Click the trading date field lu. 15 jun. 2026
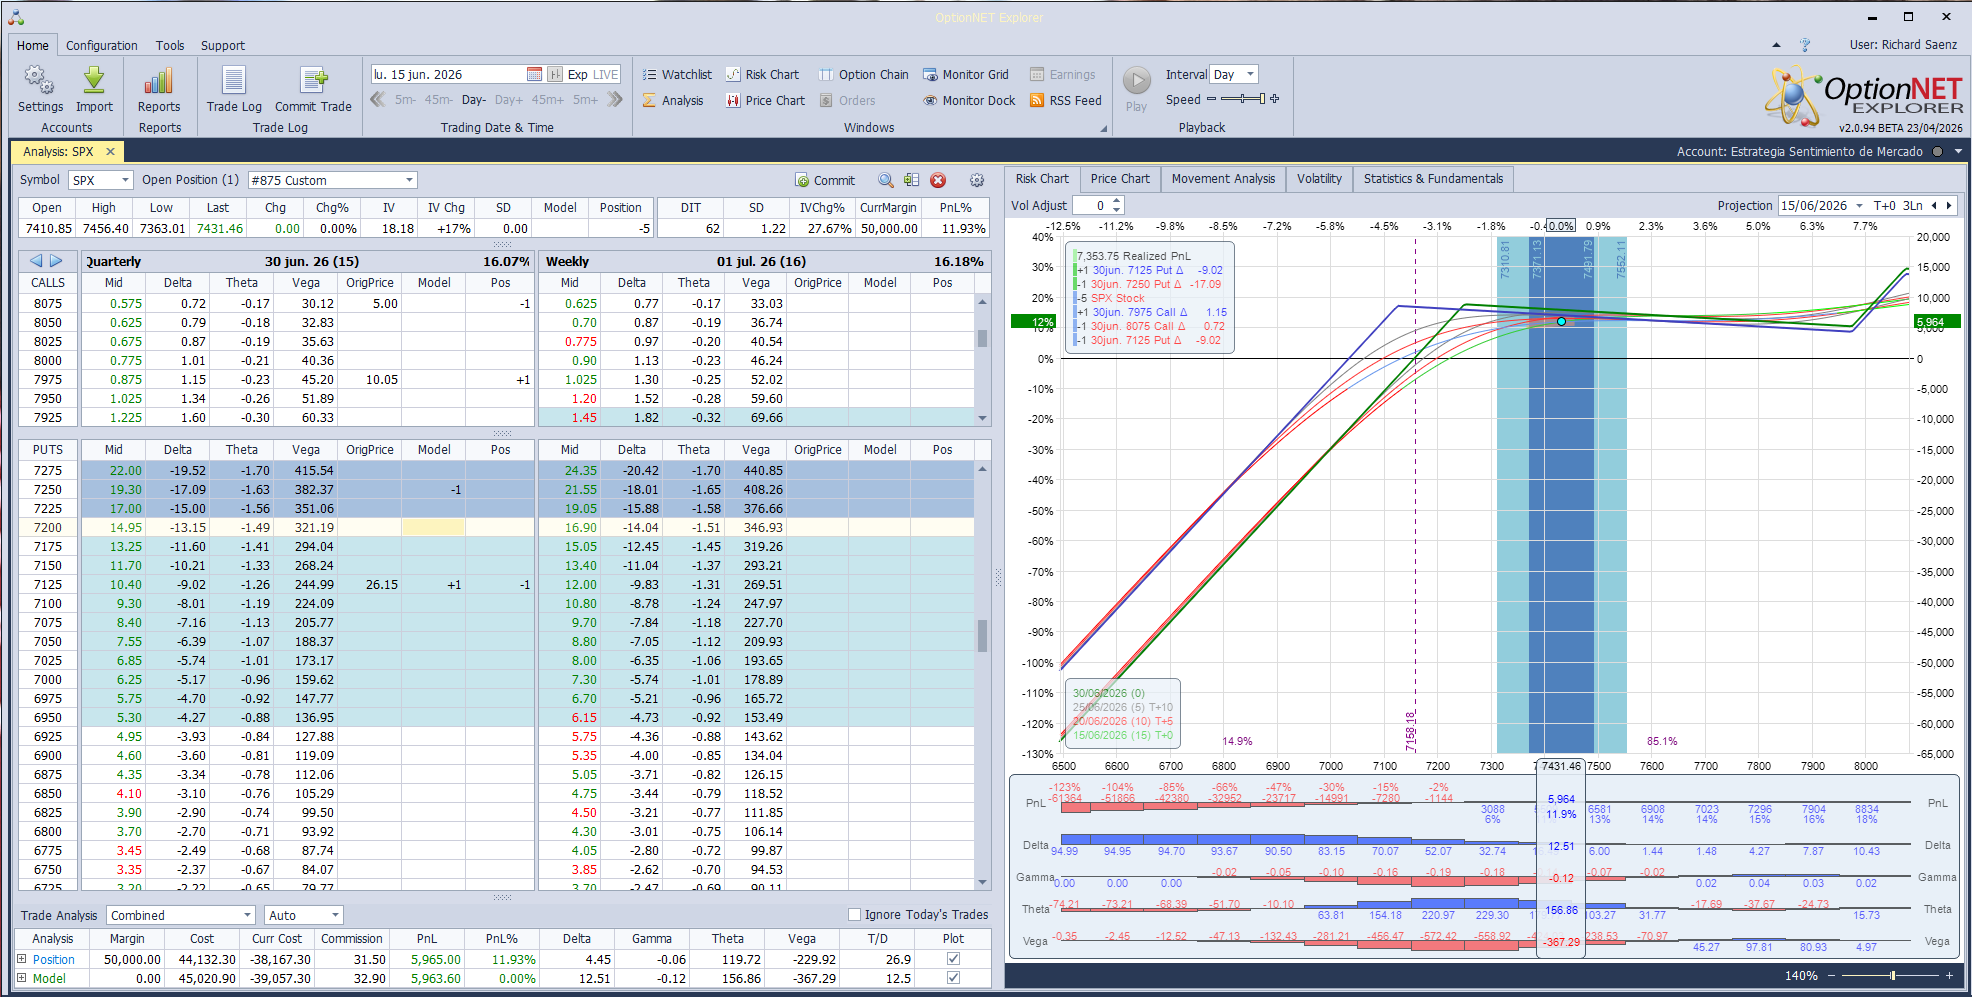Image resolution: width=1972 pixels, height=997 pixels. [x=447, y=74]
